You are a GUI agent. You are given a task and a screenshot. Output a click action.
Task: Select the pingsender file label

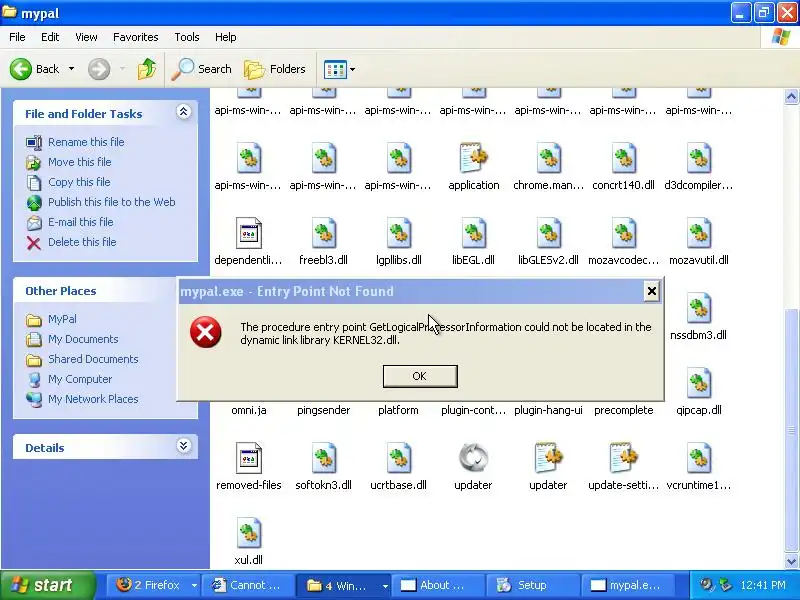pos(323,410)
